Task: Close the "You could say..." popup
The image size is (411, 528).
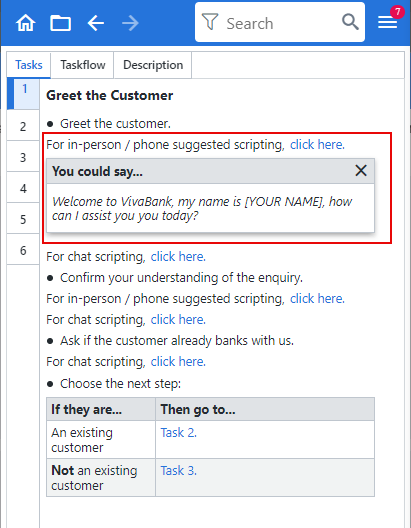Action: [361, 171]
